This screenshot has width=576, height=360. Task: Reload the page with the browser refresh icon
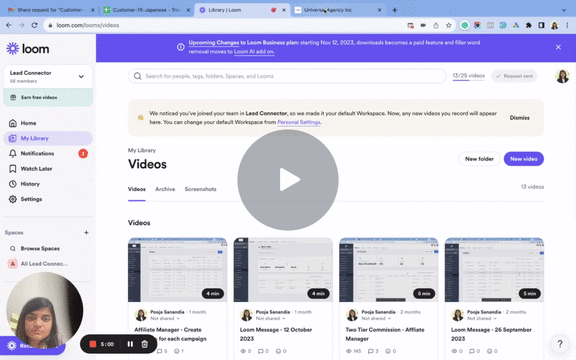34,25
